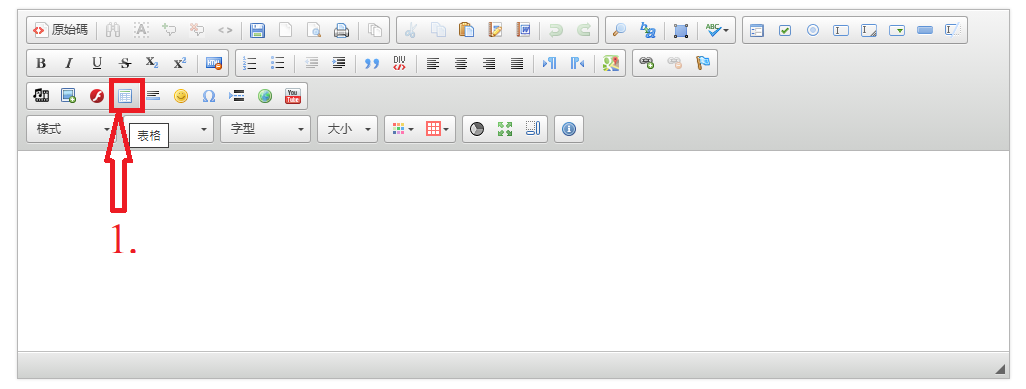
Task: Toggle italic formatting
Action: tap(69, 63)
